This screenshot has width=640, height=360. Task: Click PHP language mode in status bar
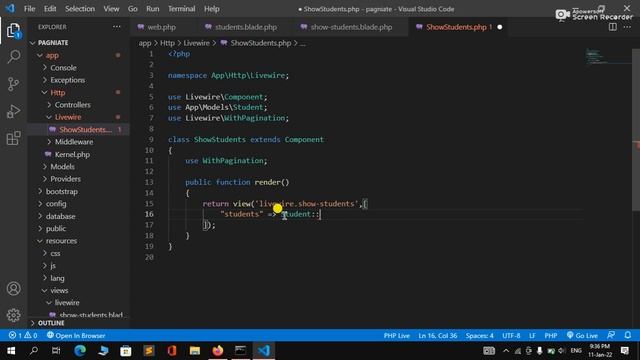pyautogui.click(x=551, y=336)
